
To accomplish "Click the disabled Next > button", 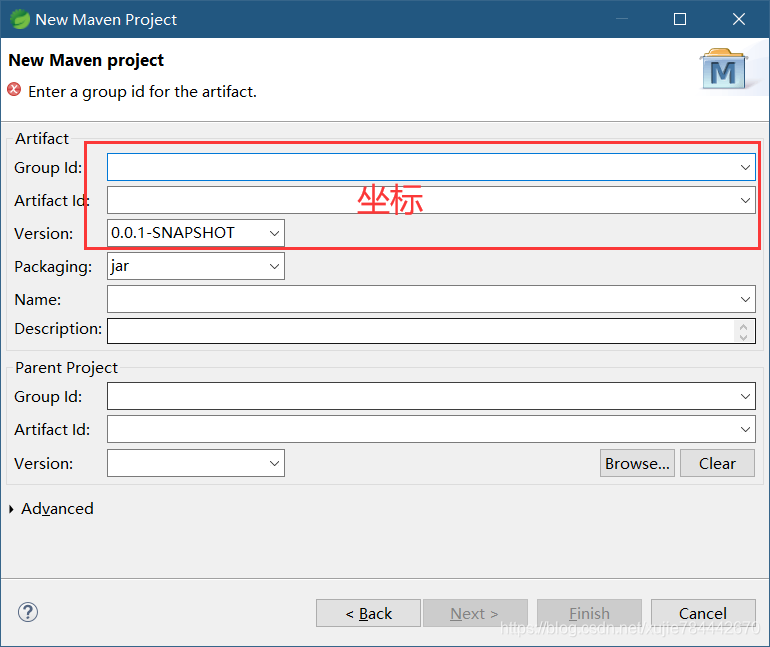I will [x=475, y=613].
